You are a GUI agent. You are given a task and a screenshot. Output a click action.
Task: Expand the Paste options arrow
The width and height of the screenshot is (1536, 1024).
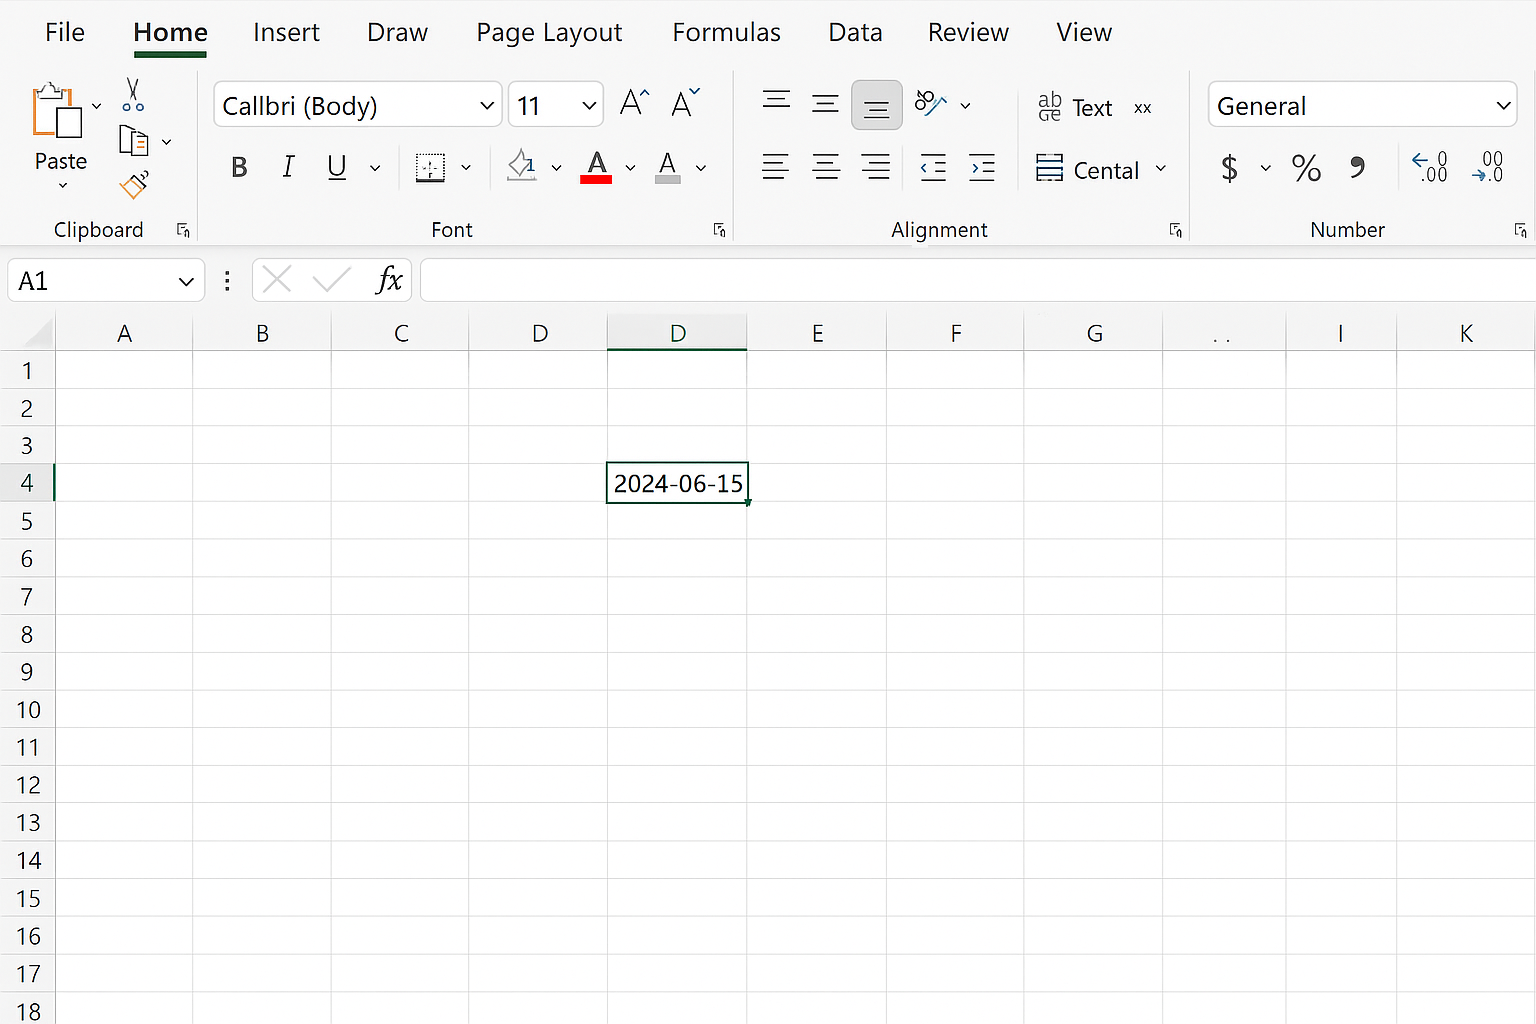(63, 186)
